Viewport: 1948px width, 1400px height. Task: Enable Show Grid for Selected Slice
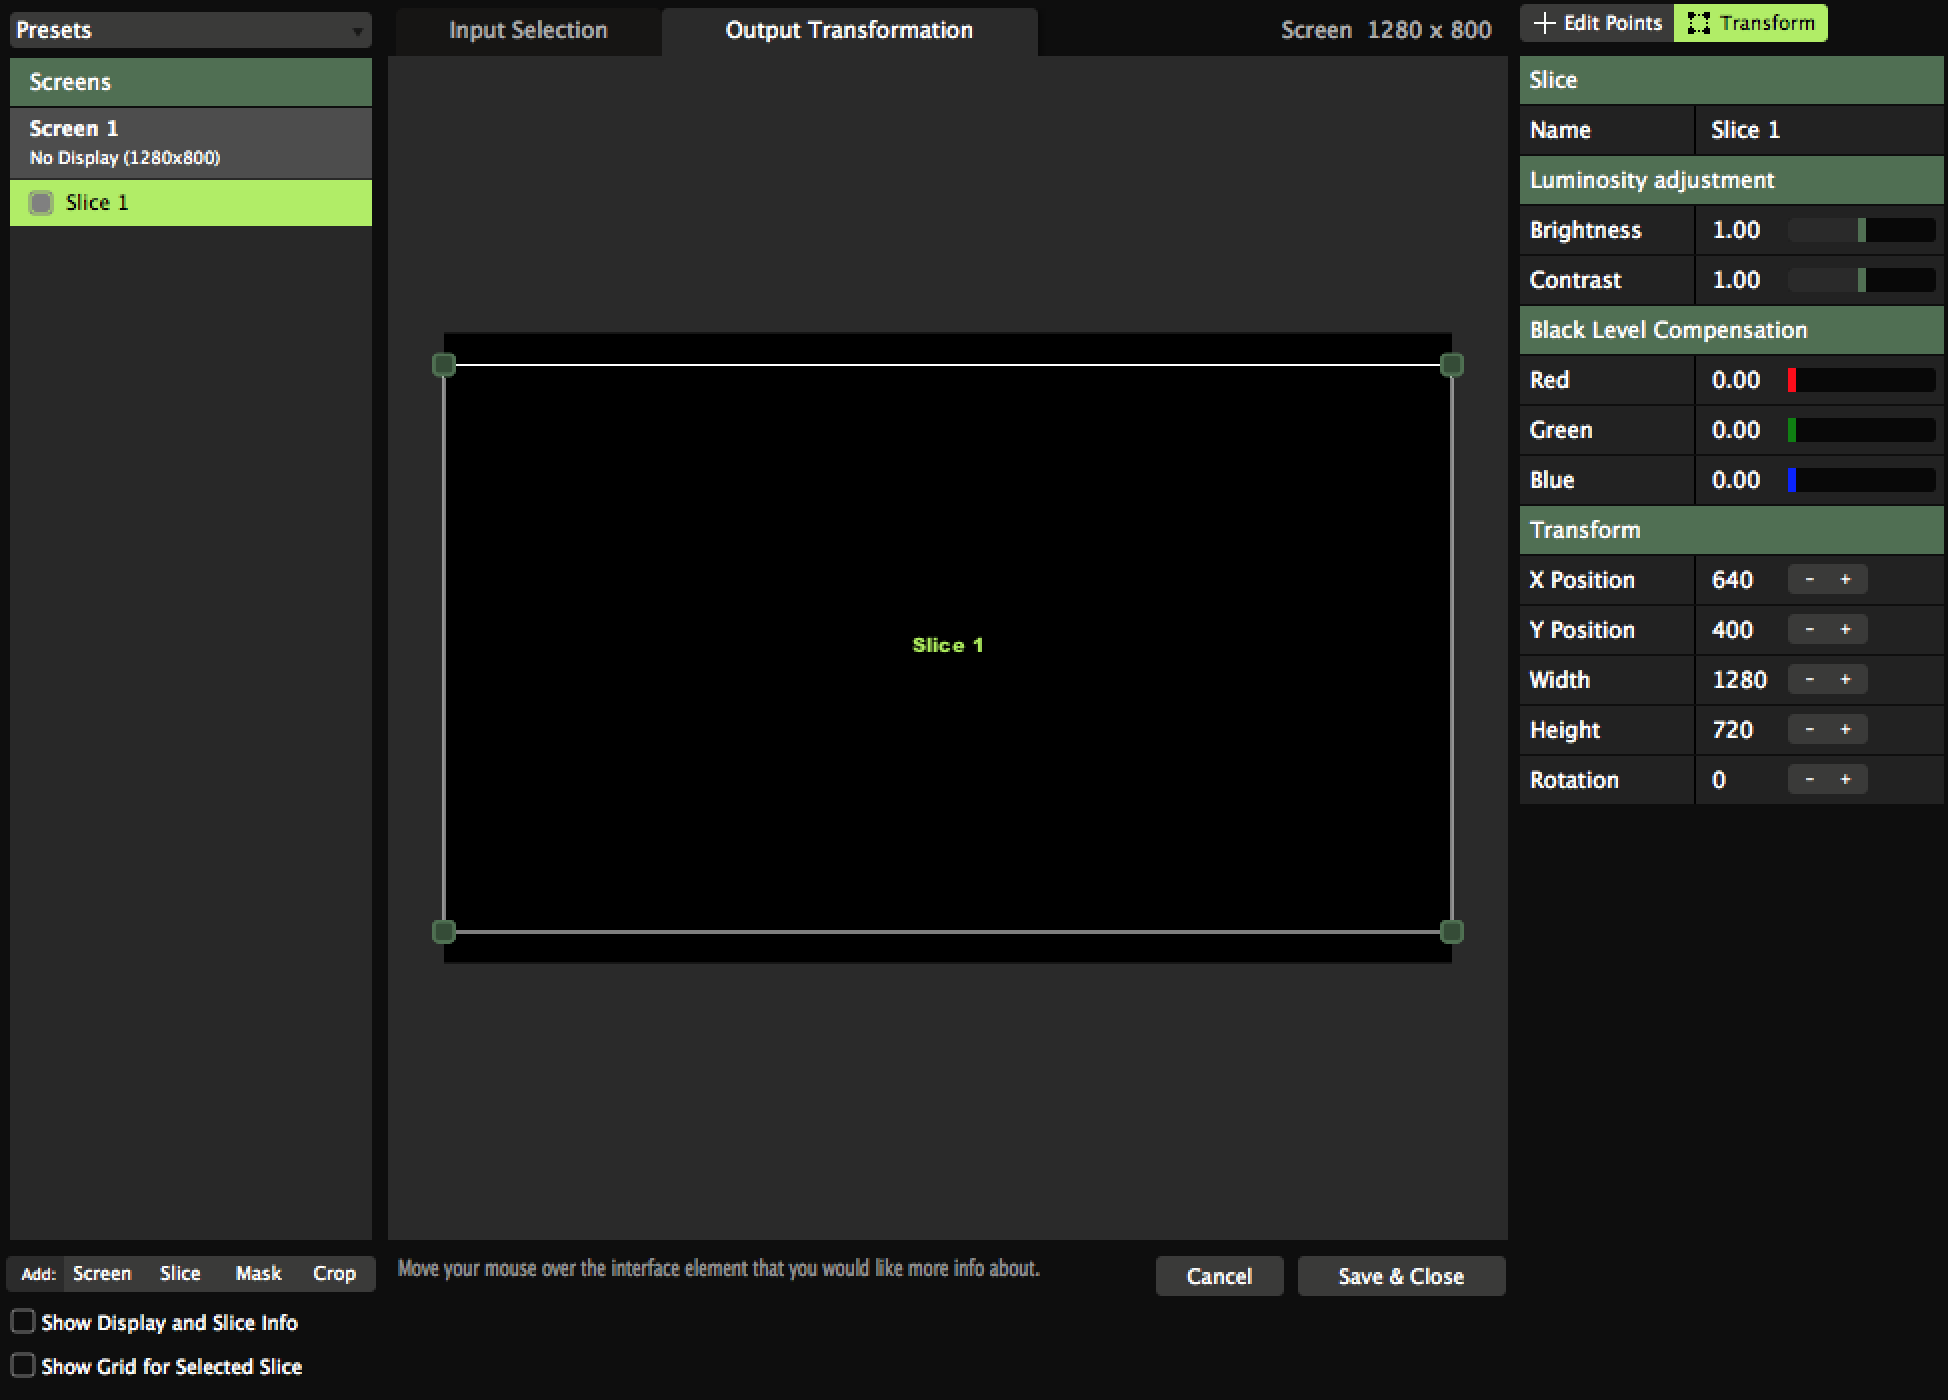pos(23,1366)
